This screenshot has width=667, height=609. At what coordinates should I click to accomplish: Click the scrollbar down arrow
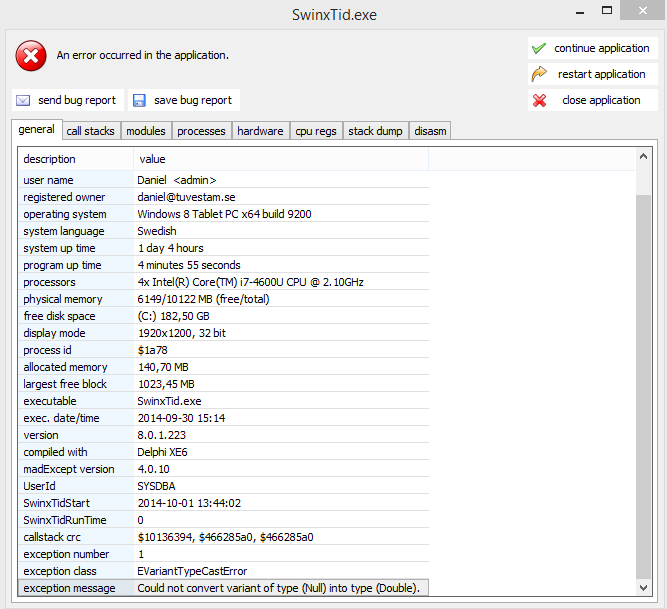coord(643,588)
